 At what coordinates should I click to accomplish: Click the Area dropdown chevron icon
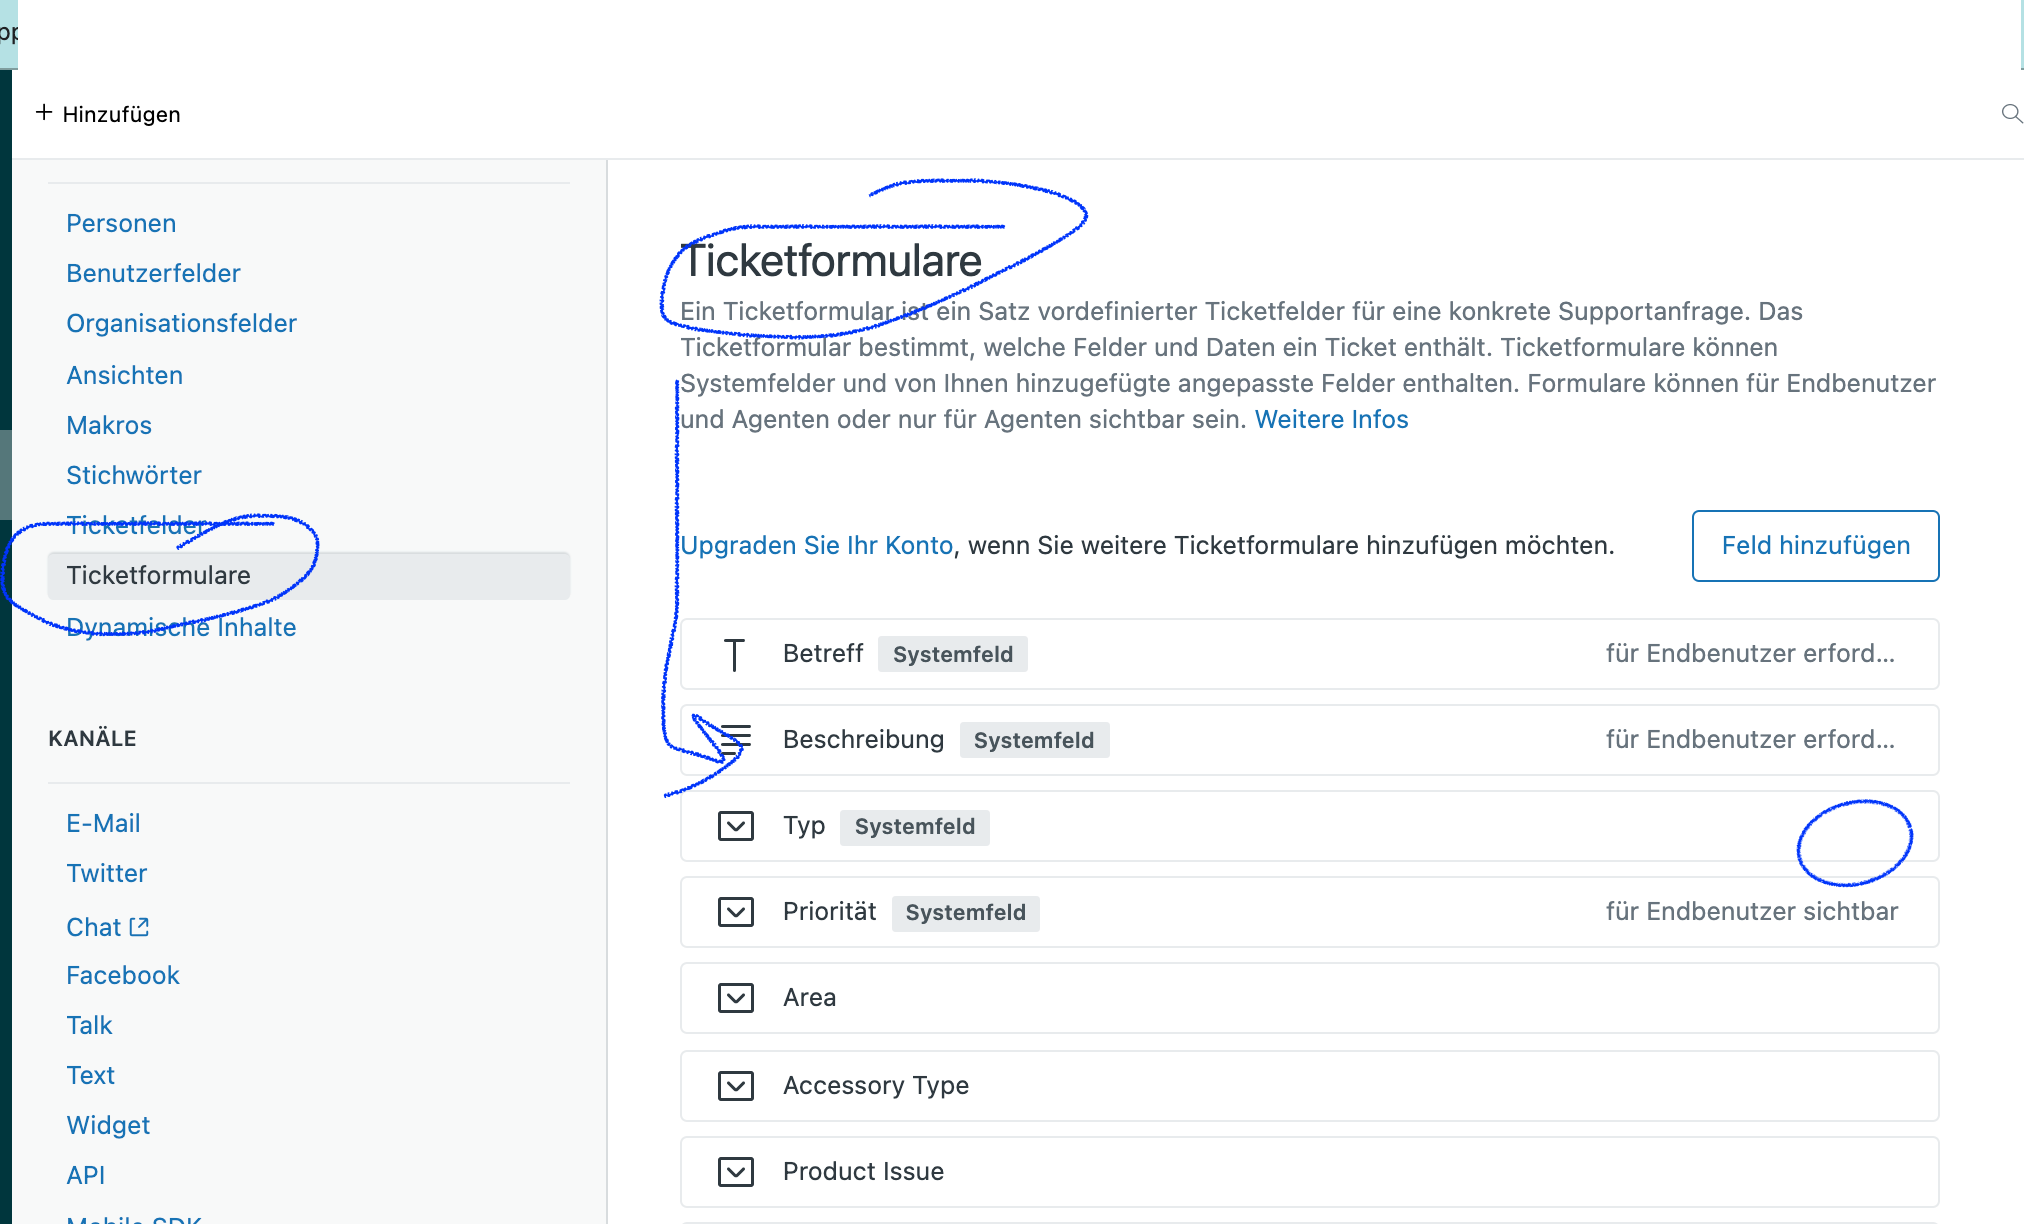[x=736, y=997]
